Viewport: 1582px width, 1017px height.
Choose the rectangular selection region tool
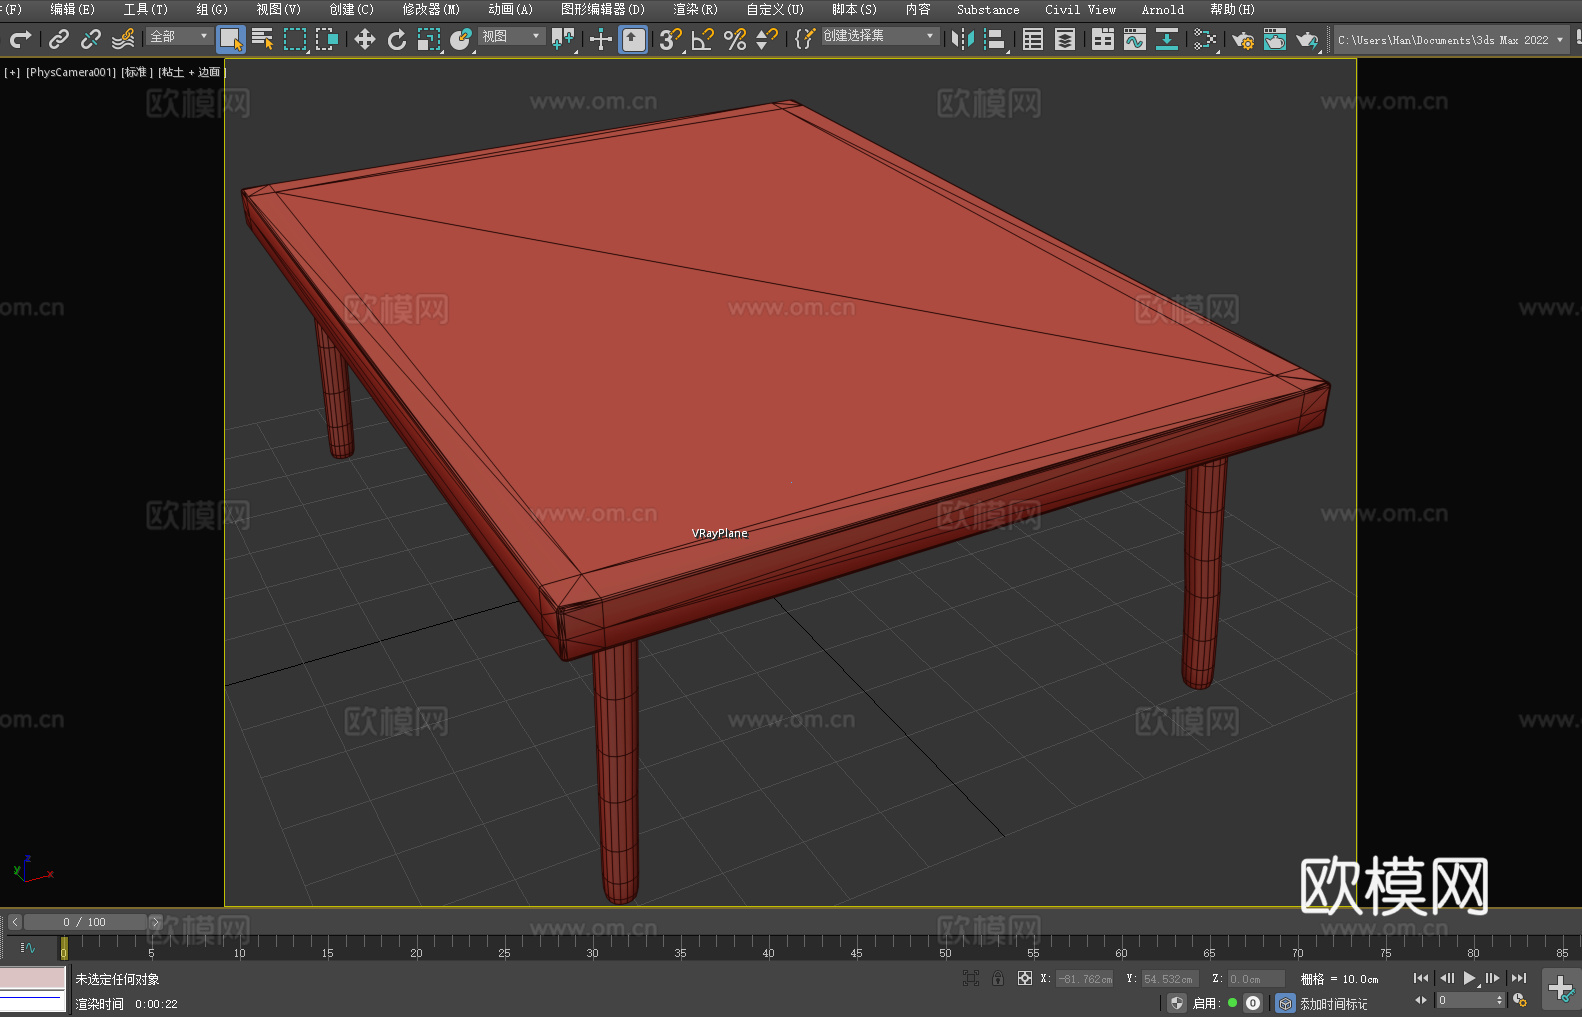point(295,39)
